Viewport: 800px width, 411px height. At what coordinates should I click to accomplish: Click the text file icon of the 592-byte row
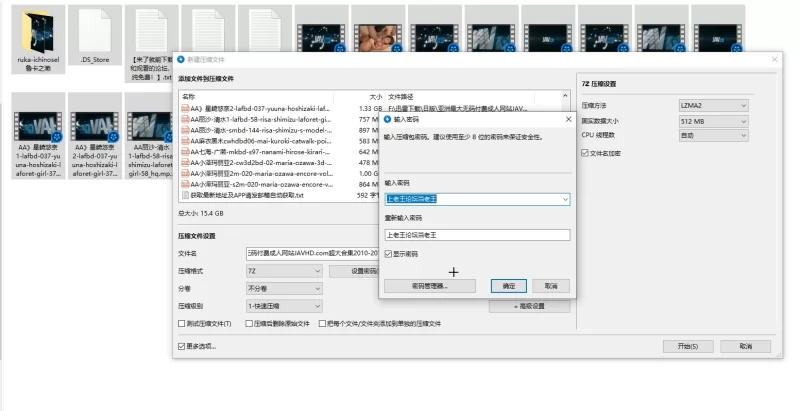pos(185,195)
